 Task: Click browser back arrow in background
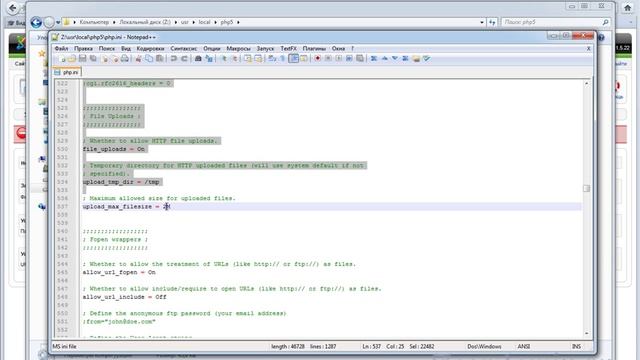click(x=13, y=8)
